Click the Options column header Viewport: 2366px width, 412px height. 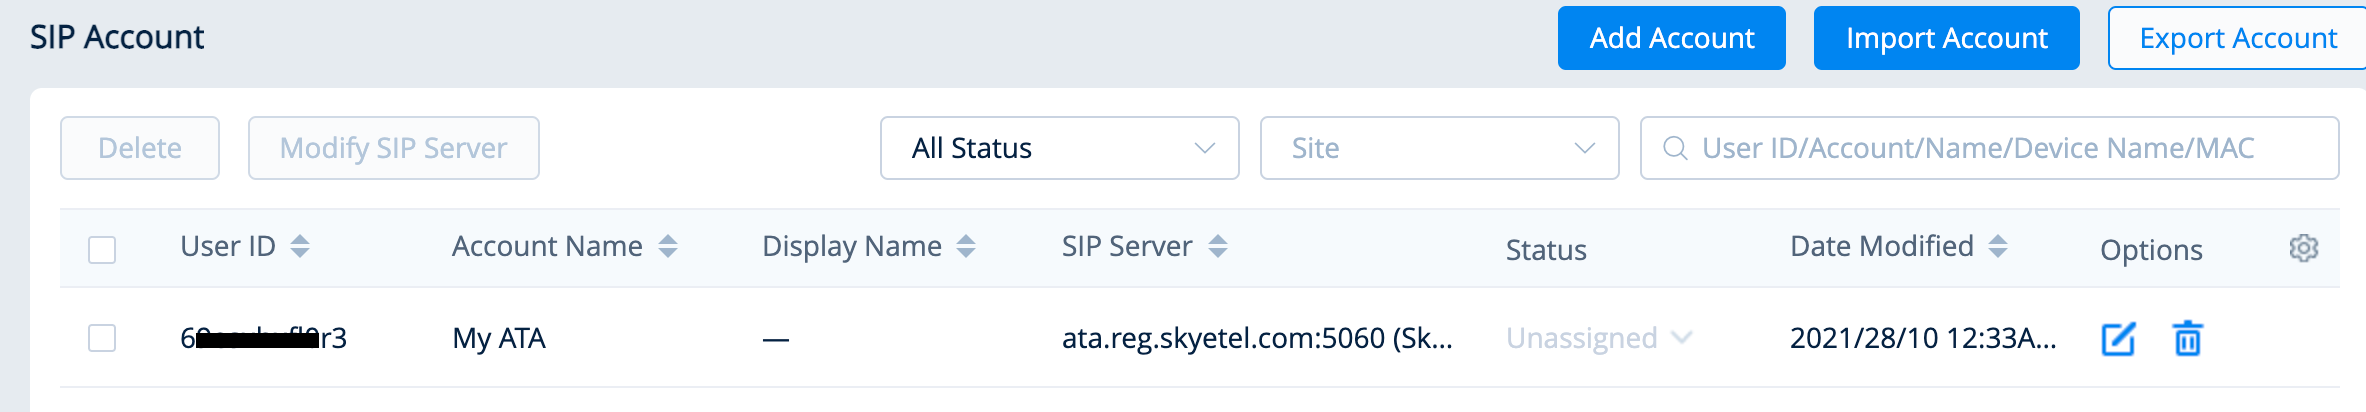pos(2151,250)
